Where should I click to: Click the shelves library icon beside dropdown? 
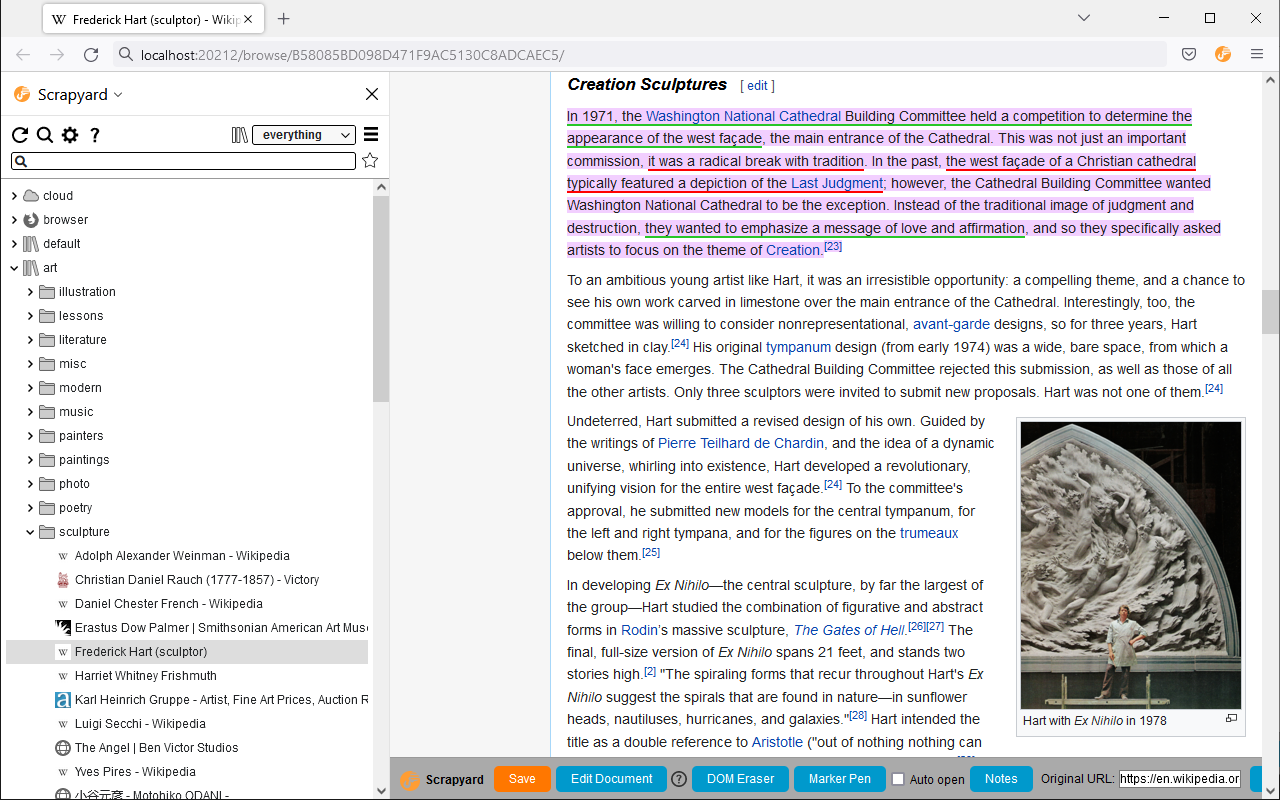click(239, 135)
